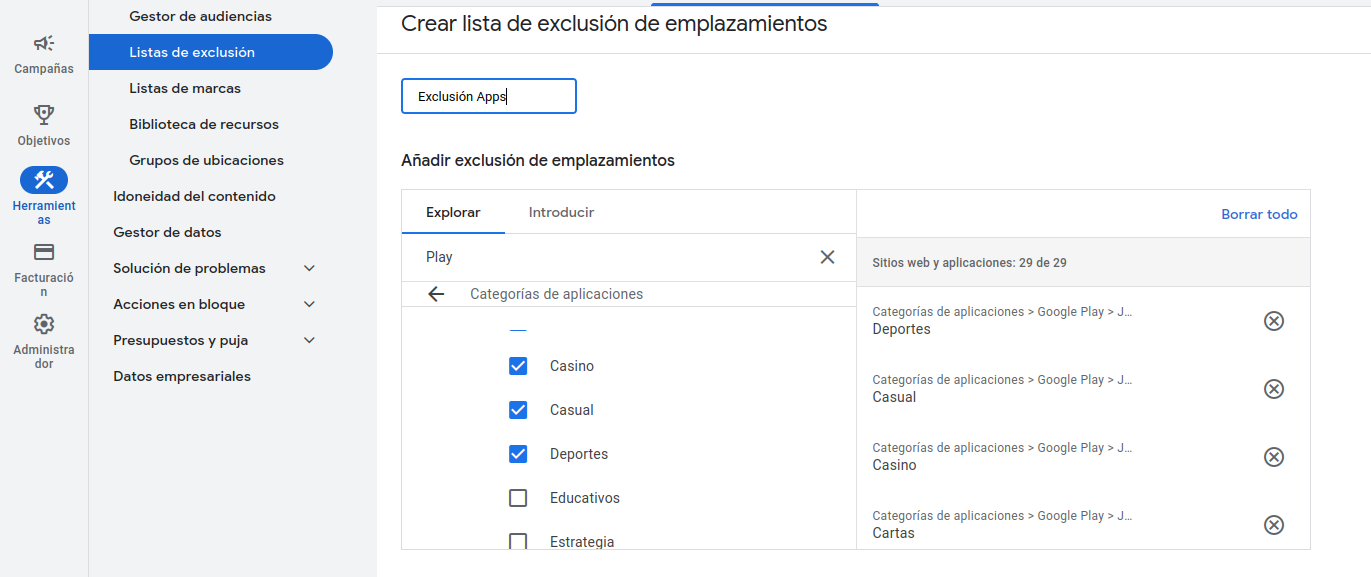
Task: Open Gestor de audiencias
Action: [x=201, y=16]
